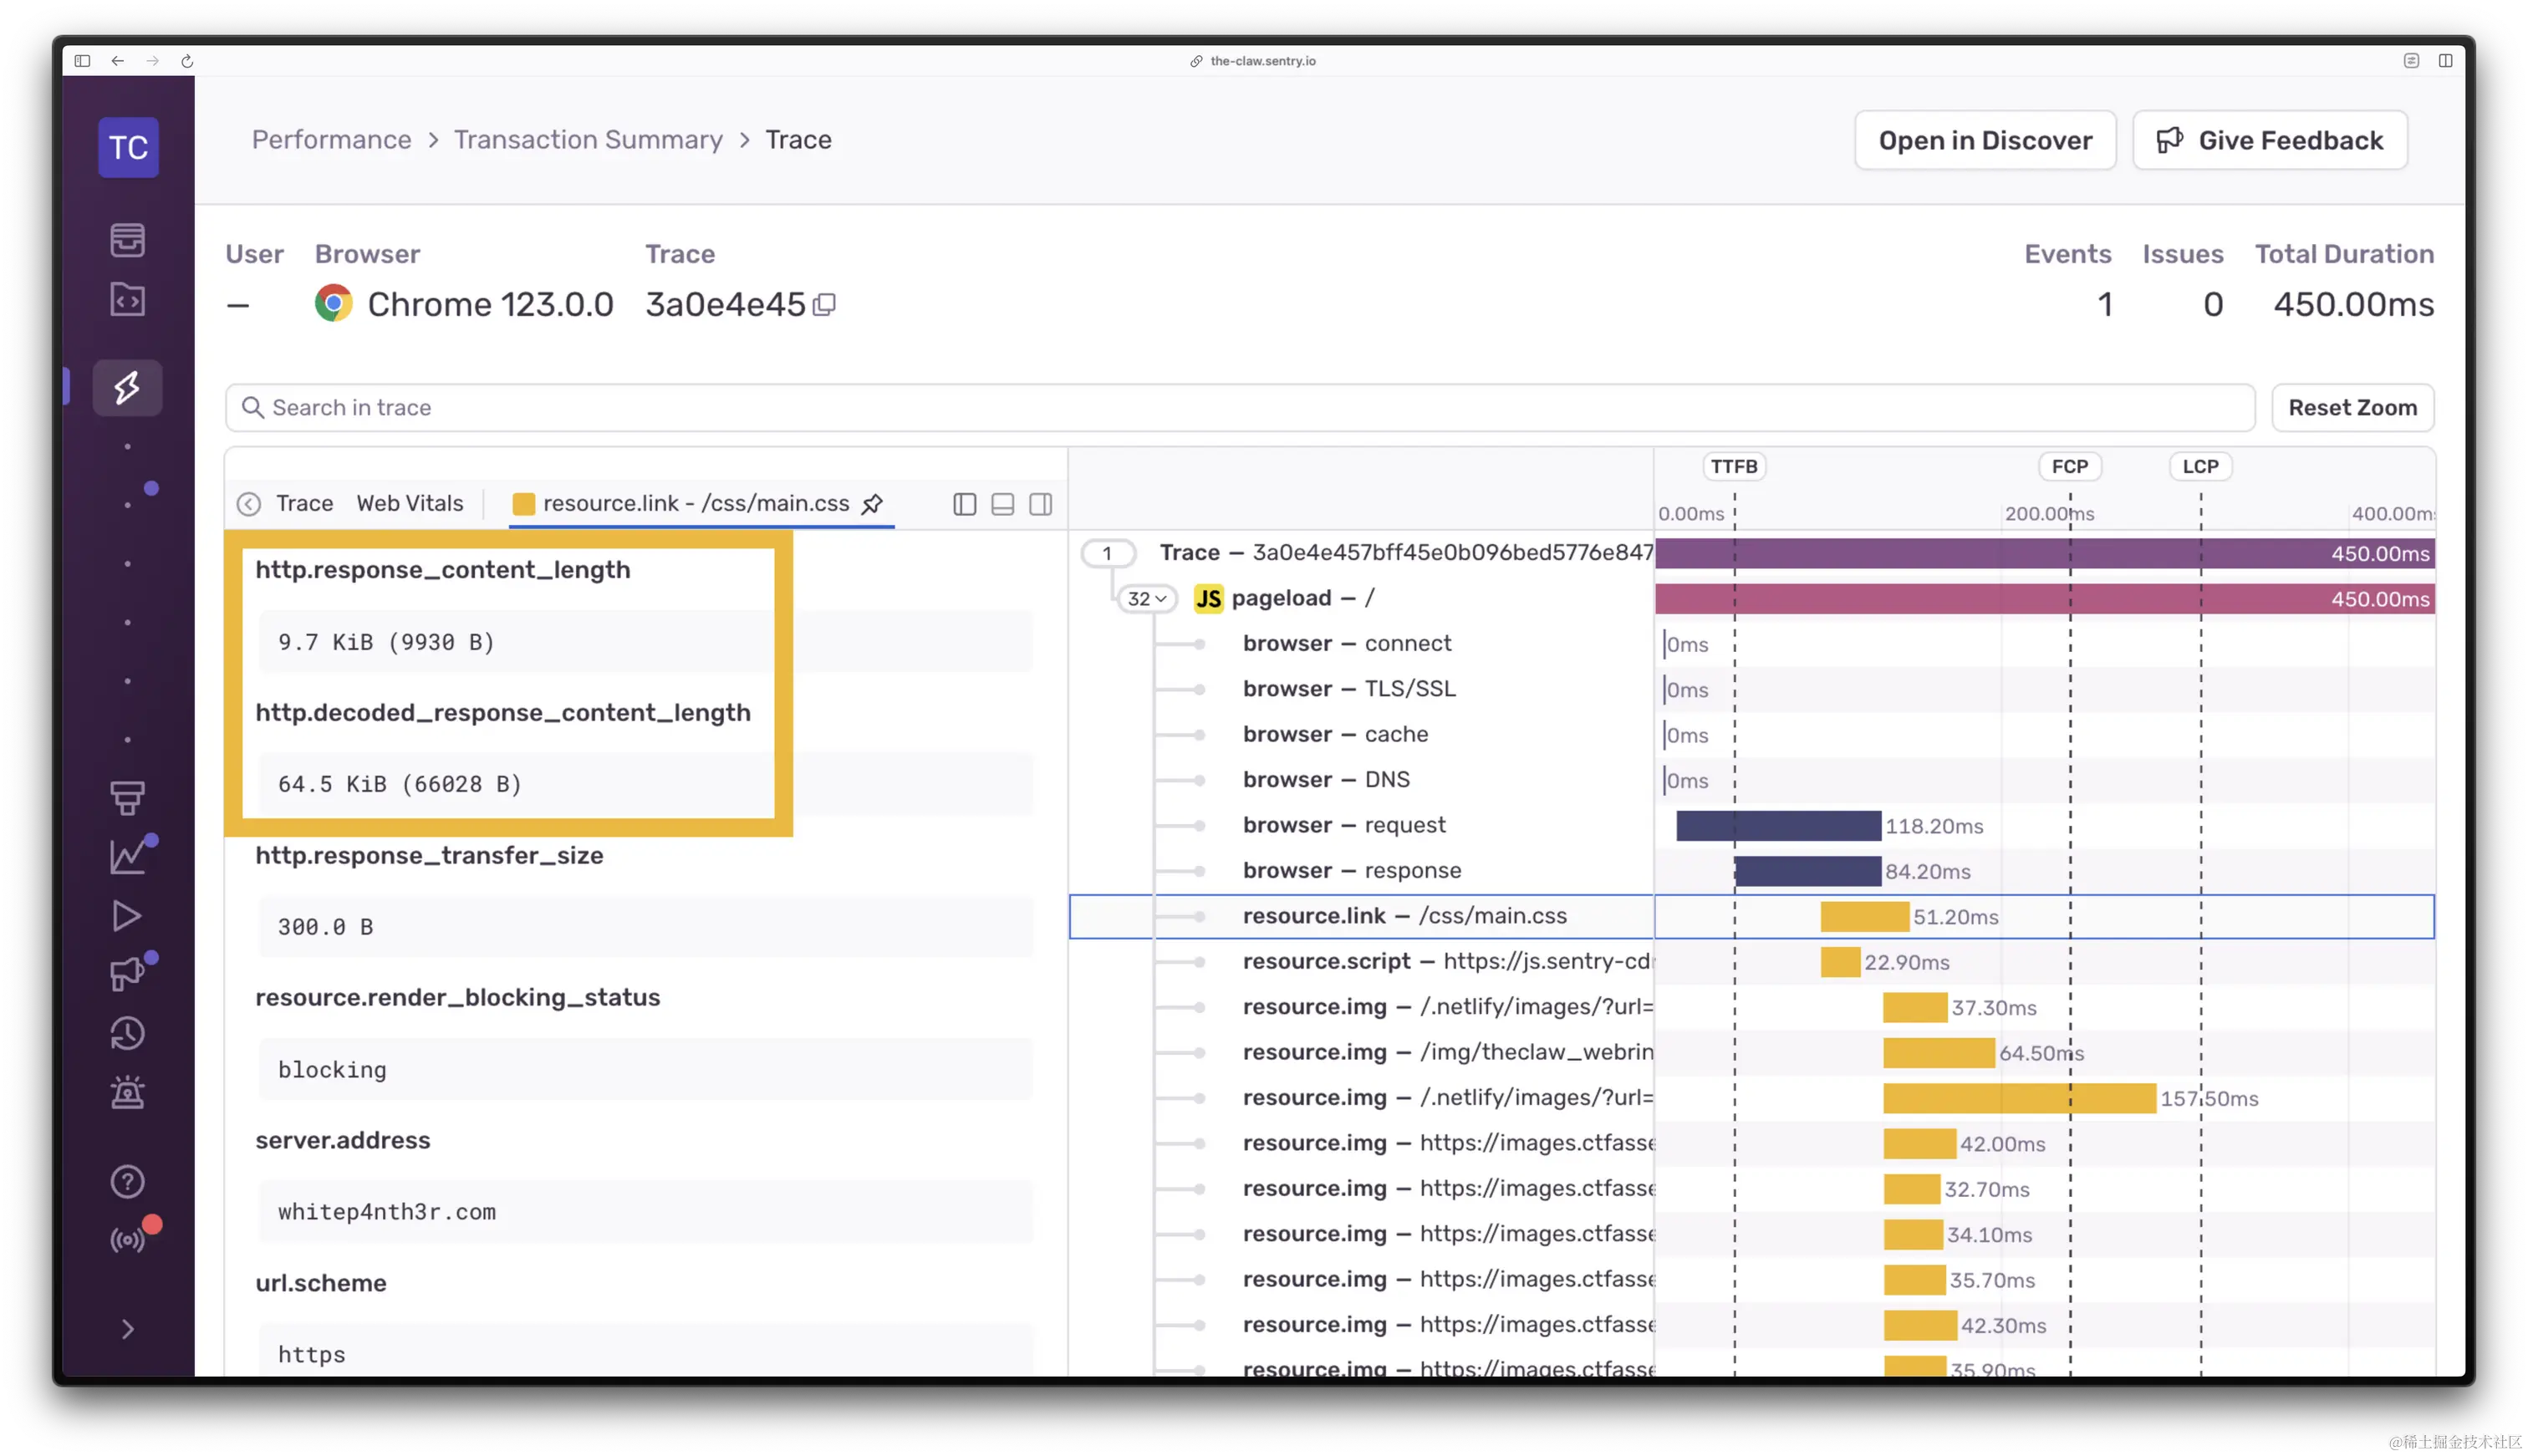Screen dimensions: 2528x1456
Task: Dock details panel to the right
Action: pos(1040,504)
